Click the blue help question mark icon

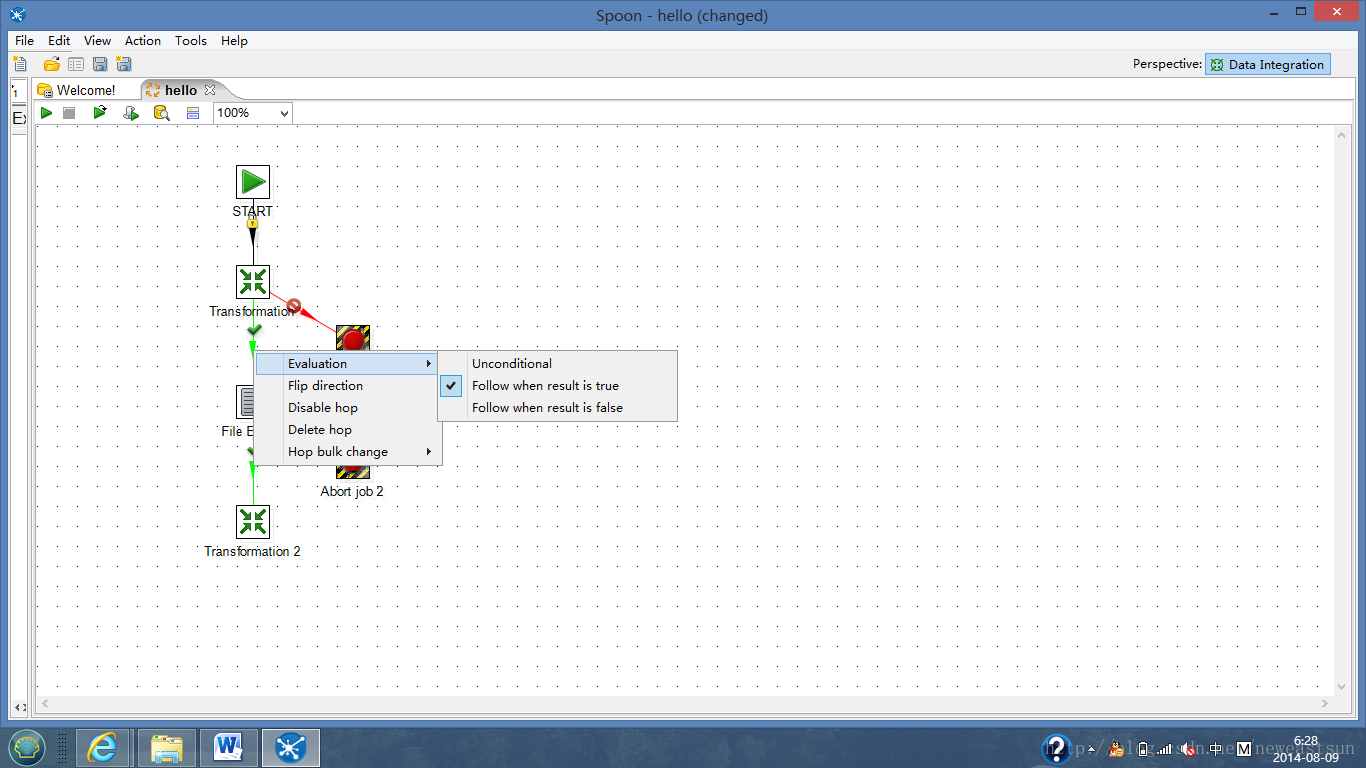point(1056,749)
